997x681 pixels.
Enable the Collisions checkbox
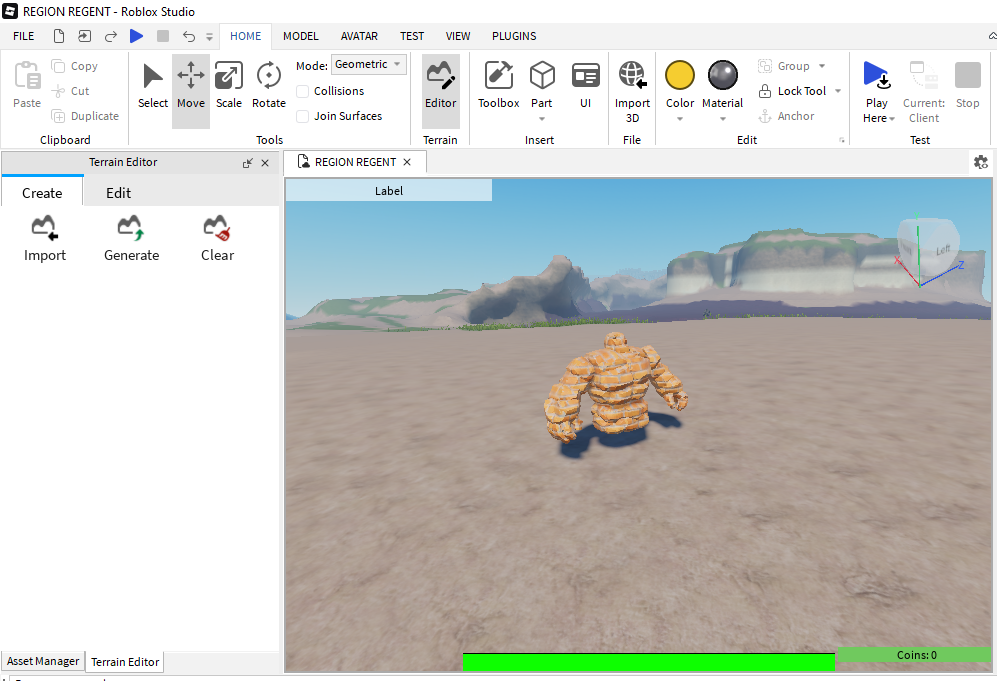(x=303, y=91)
